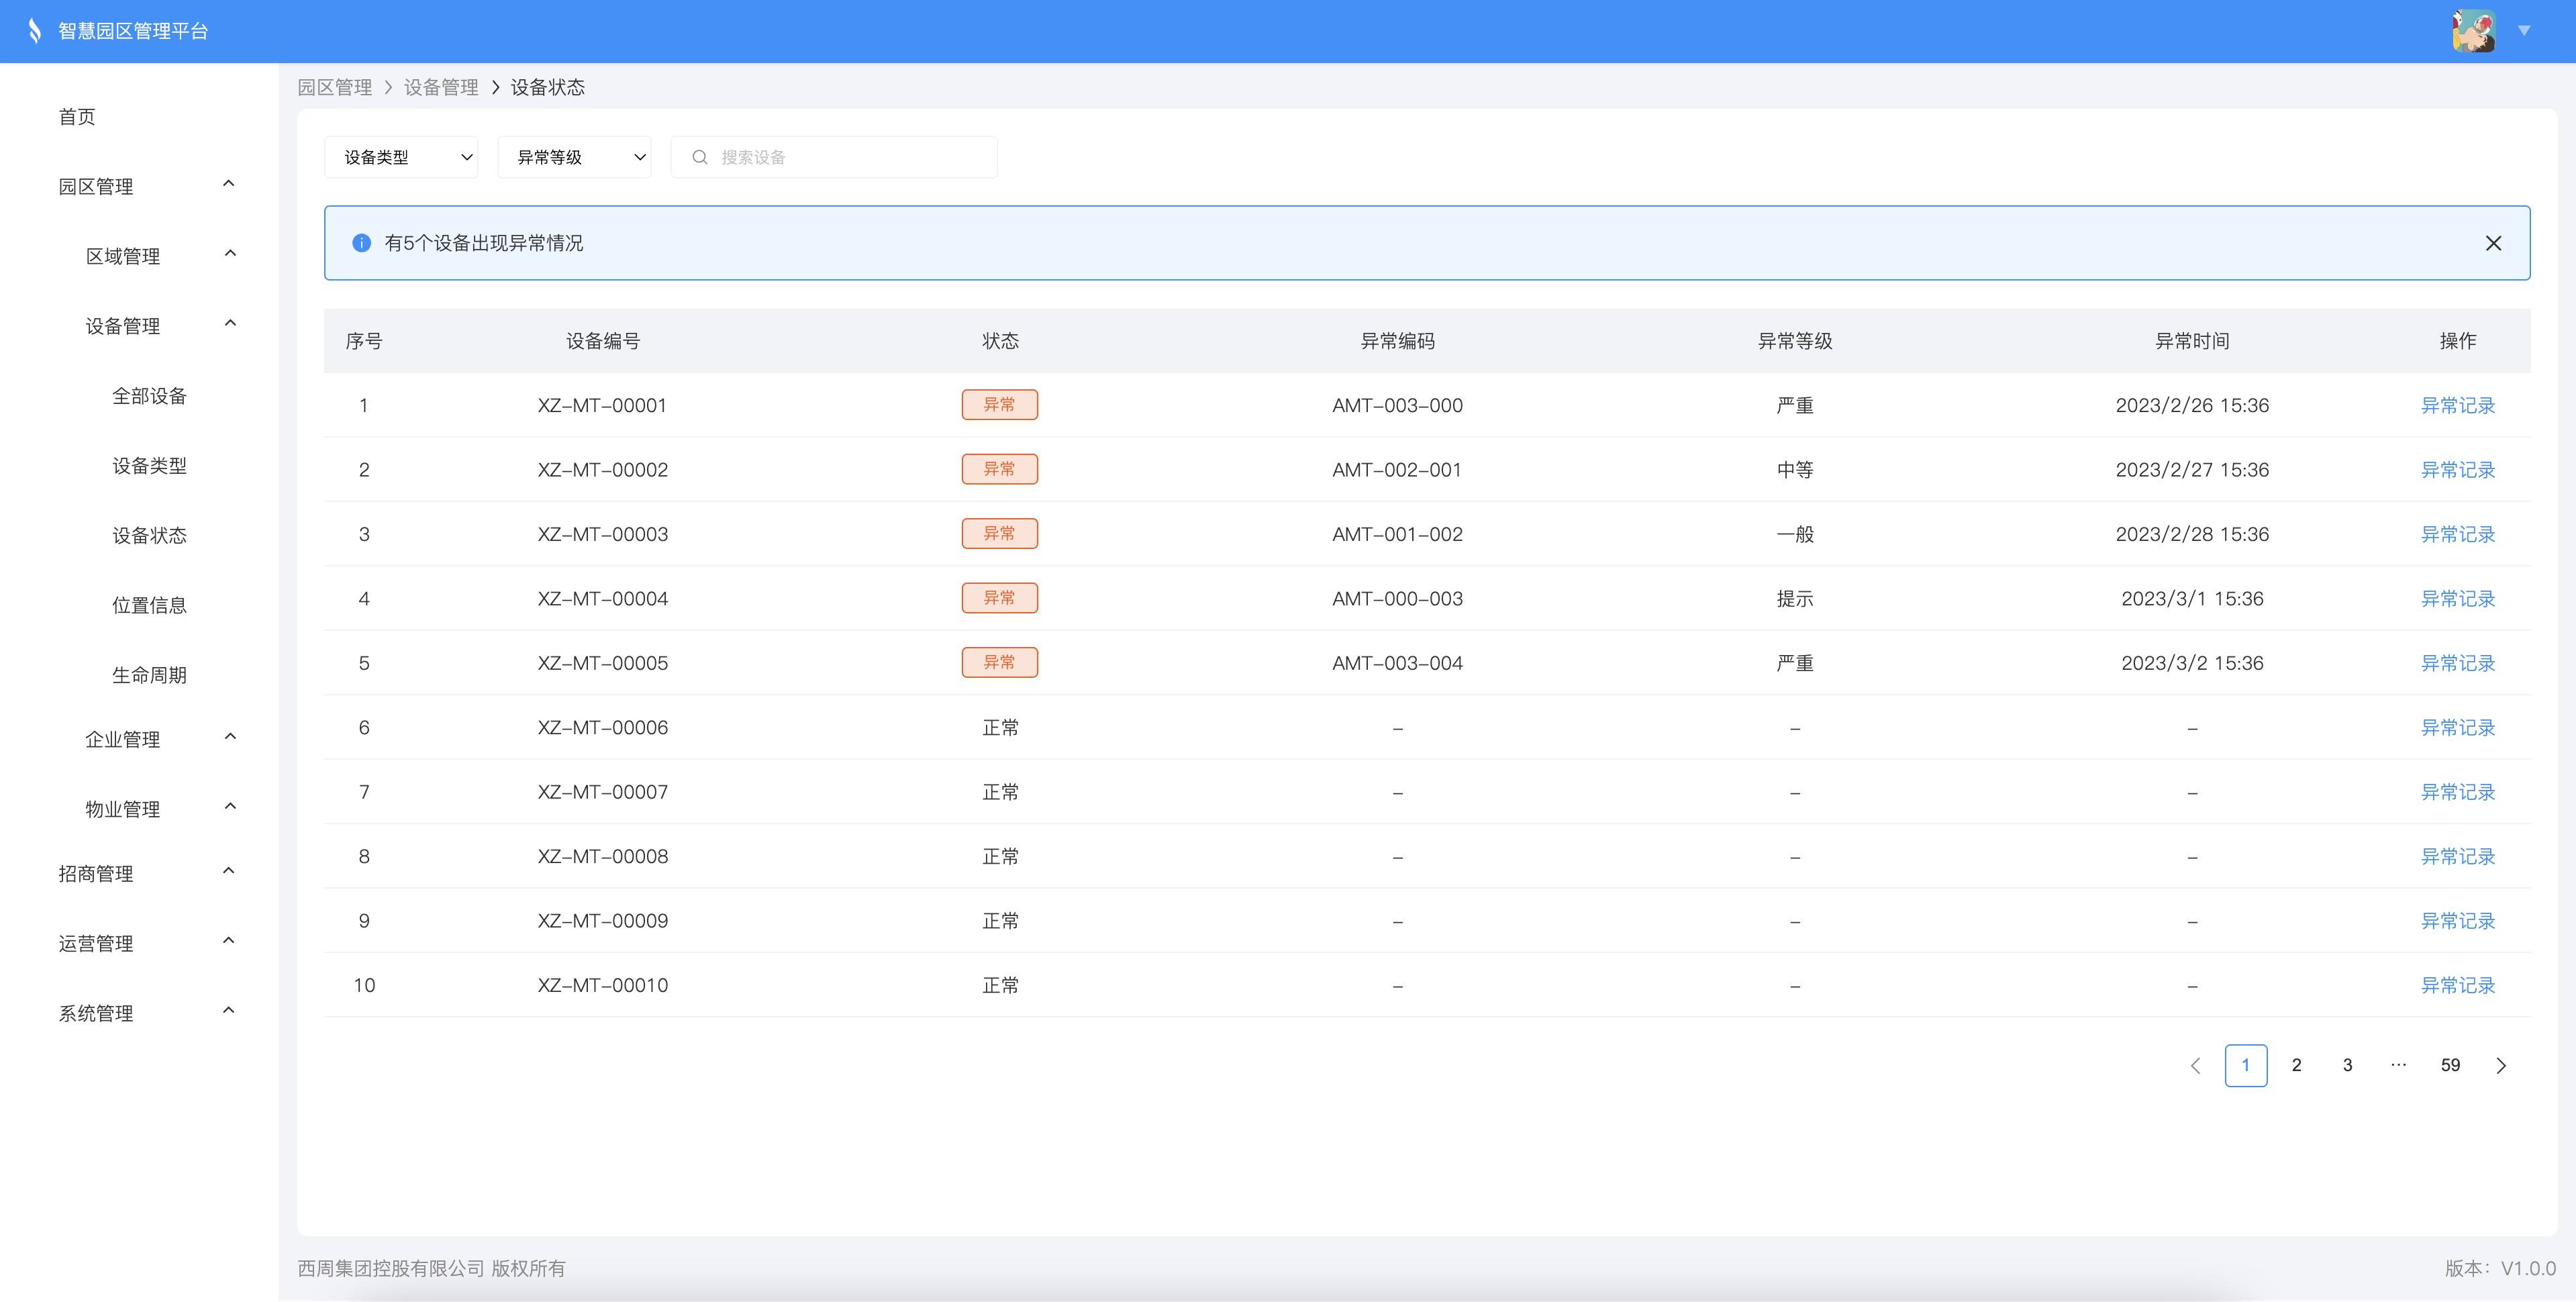Expand the 招商管理 sidebar section
The image size is (2576, 1302).
click(229, 872)
